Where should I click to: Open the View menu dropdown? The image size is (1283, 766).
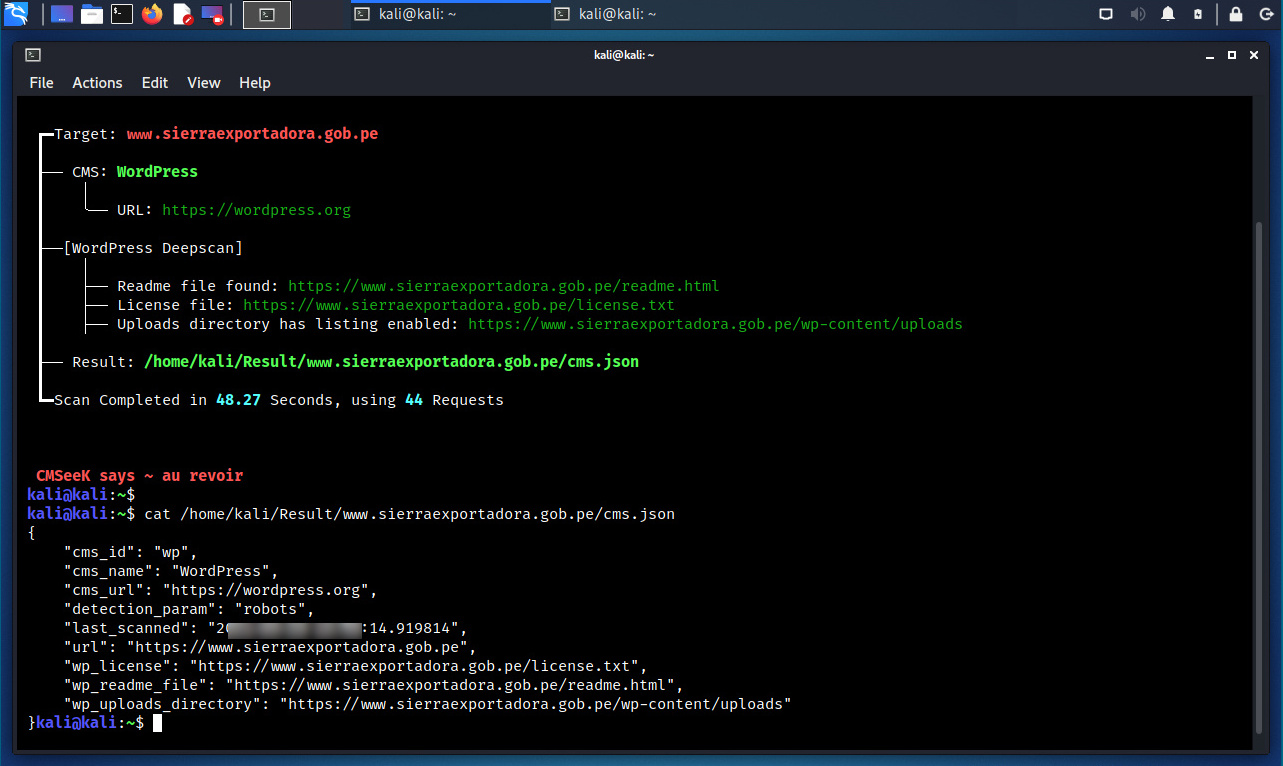pyautogui.click(x=203, y=83)
